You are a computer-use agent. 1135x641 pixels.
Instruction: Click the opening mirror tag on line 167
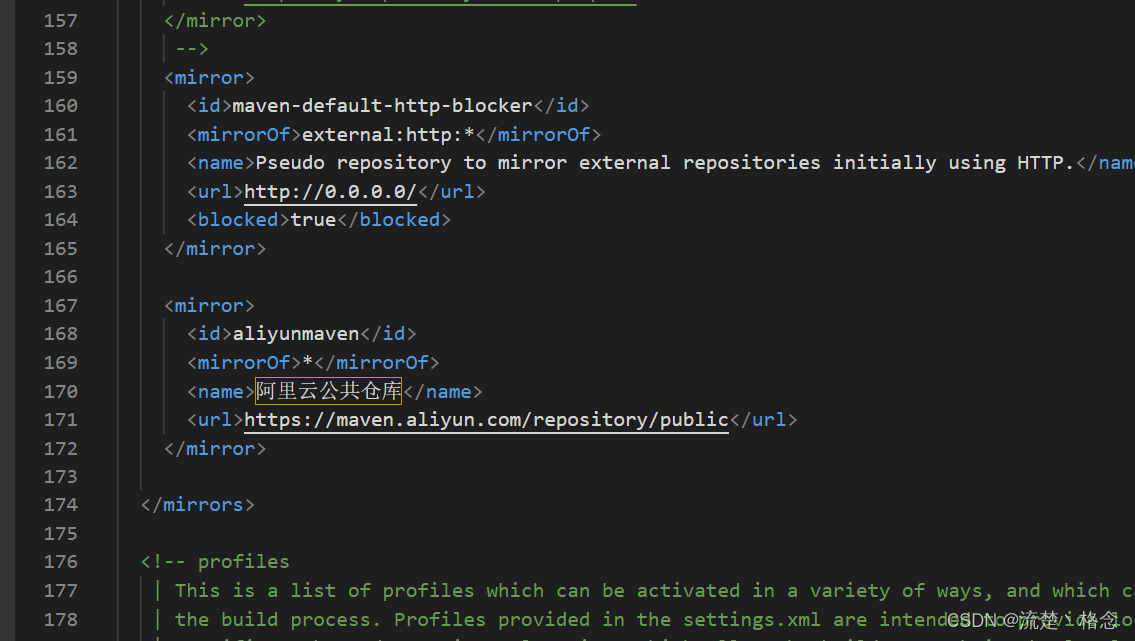209,305
